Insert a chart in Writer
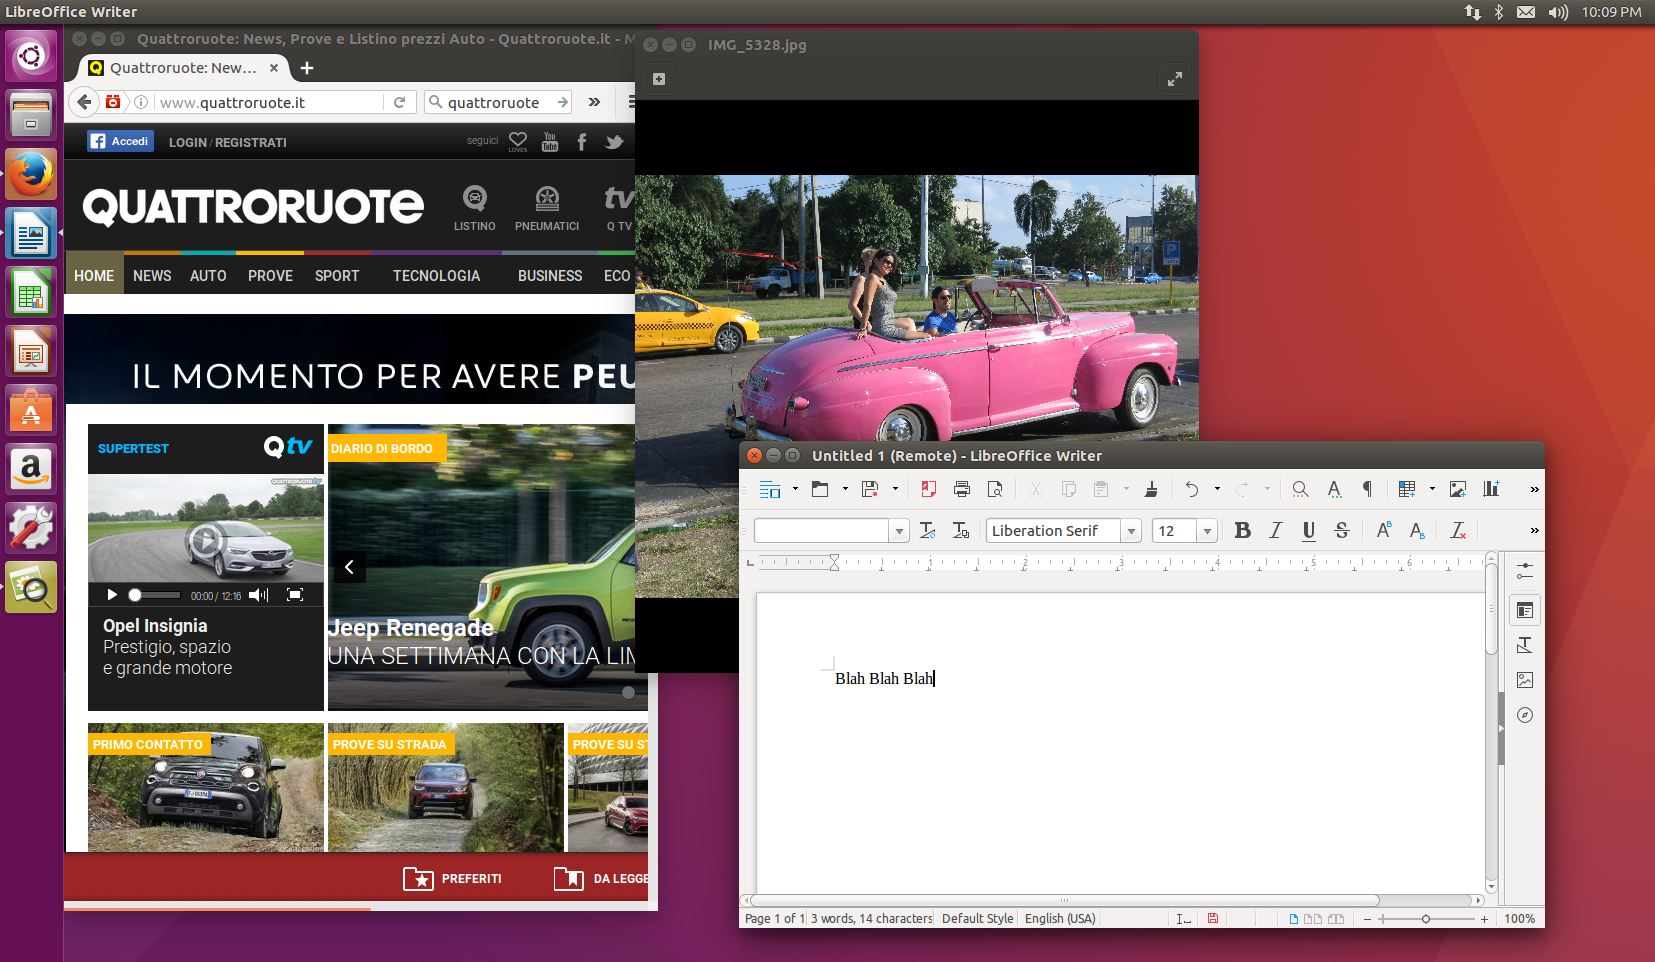 click(x=1491, y=489)
